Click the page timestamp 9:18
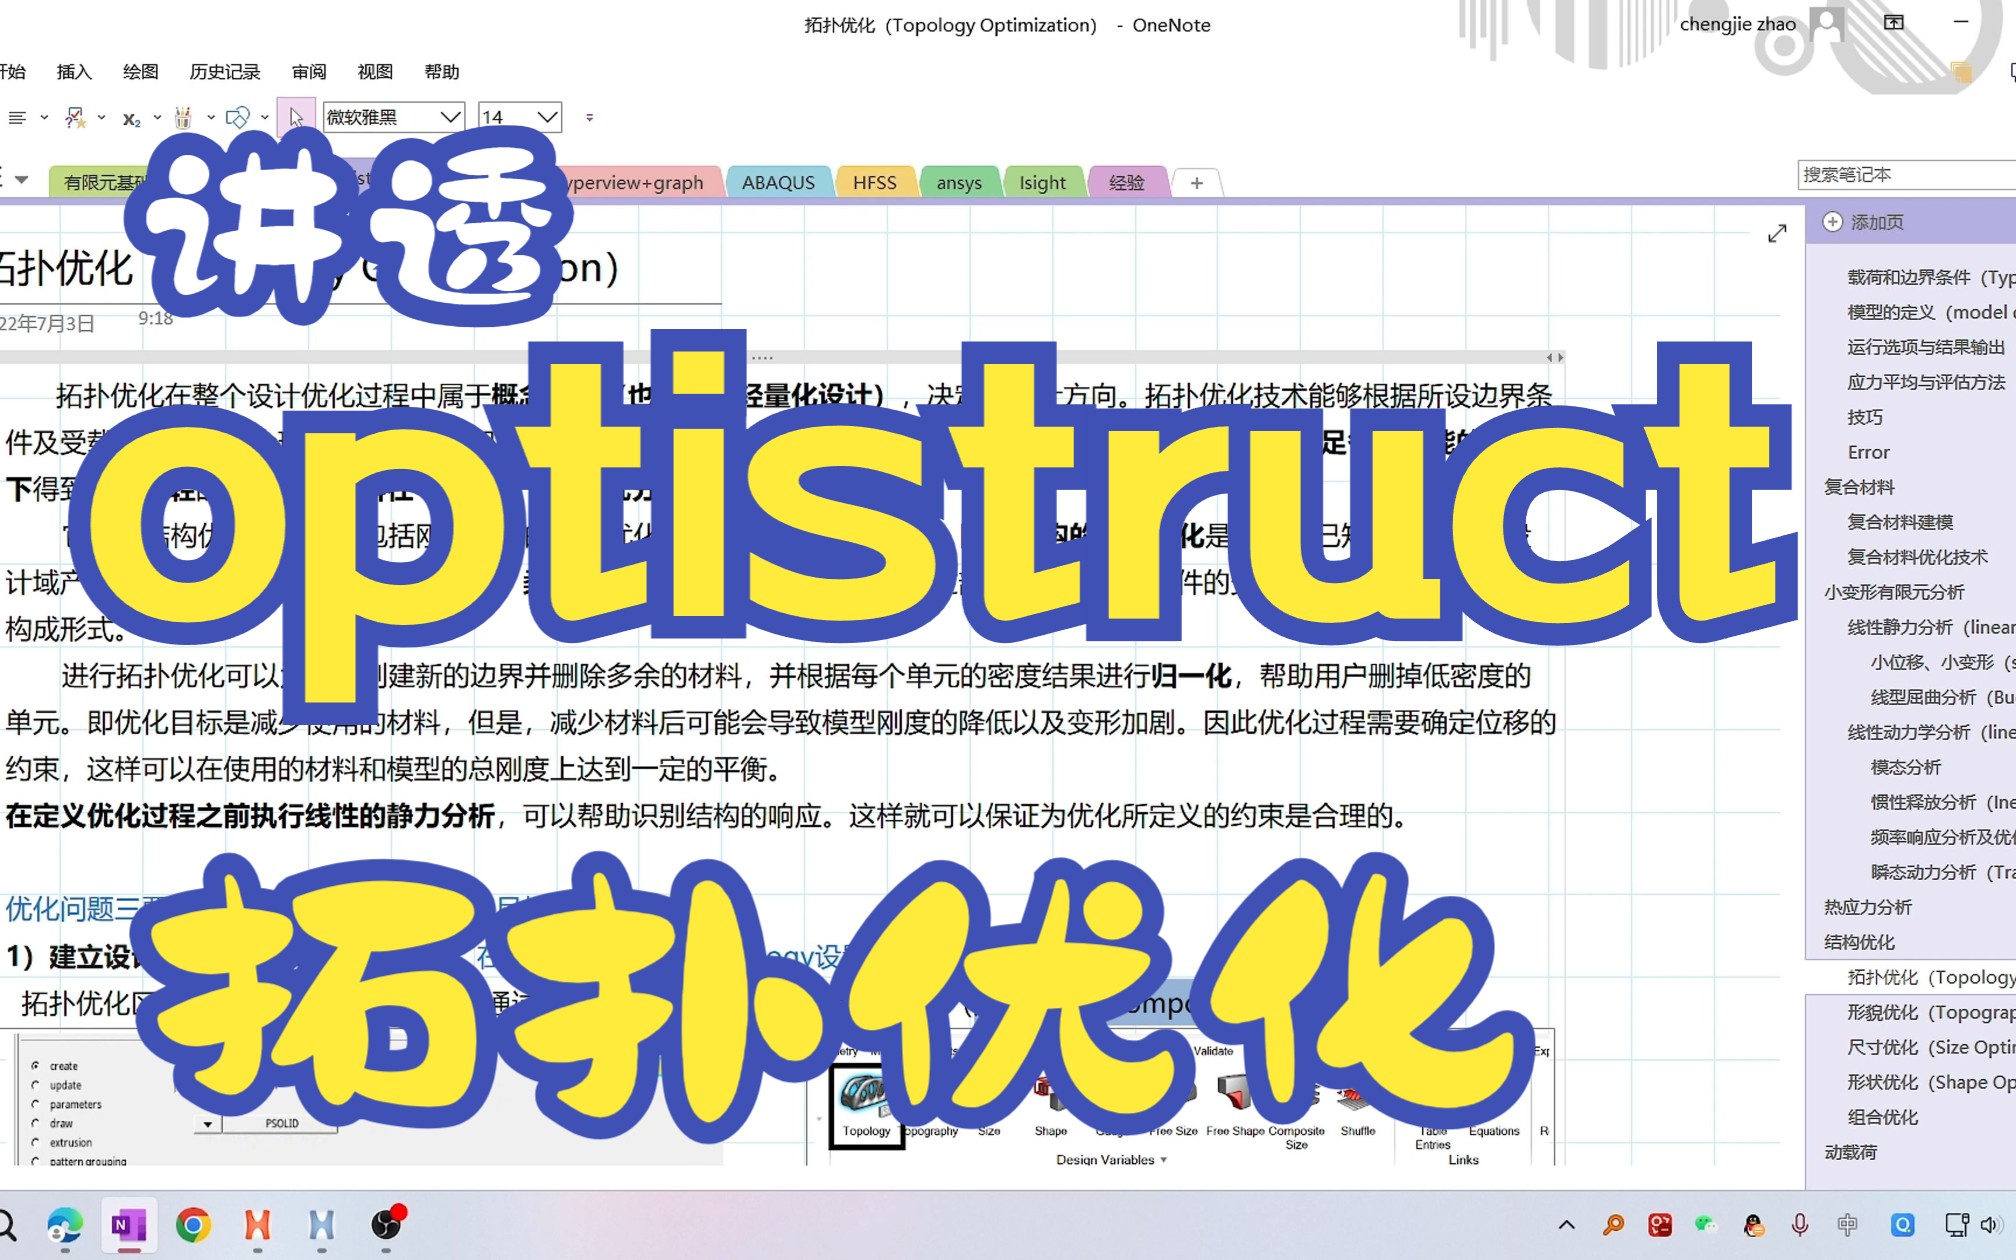 [155, 319]
